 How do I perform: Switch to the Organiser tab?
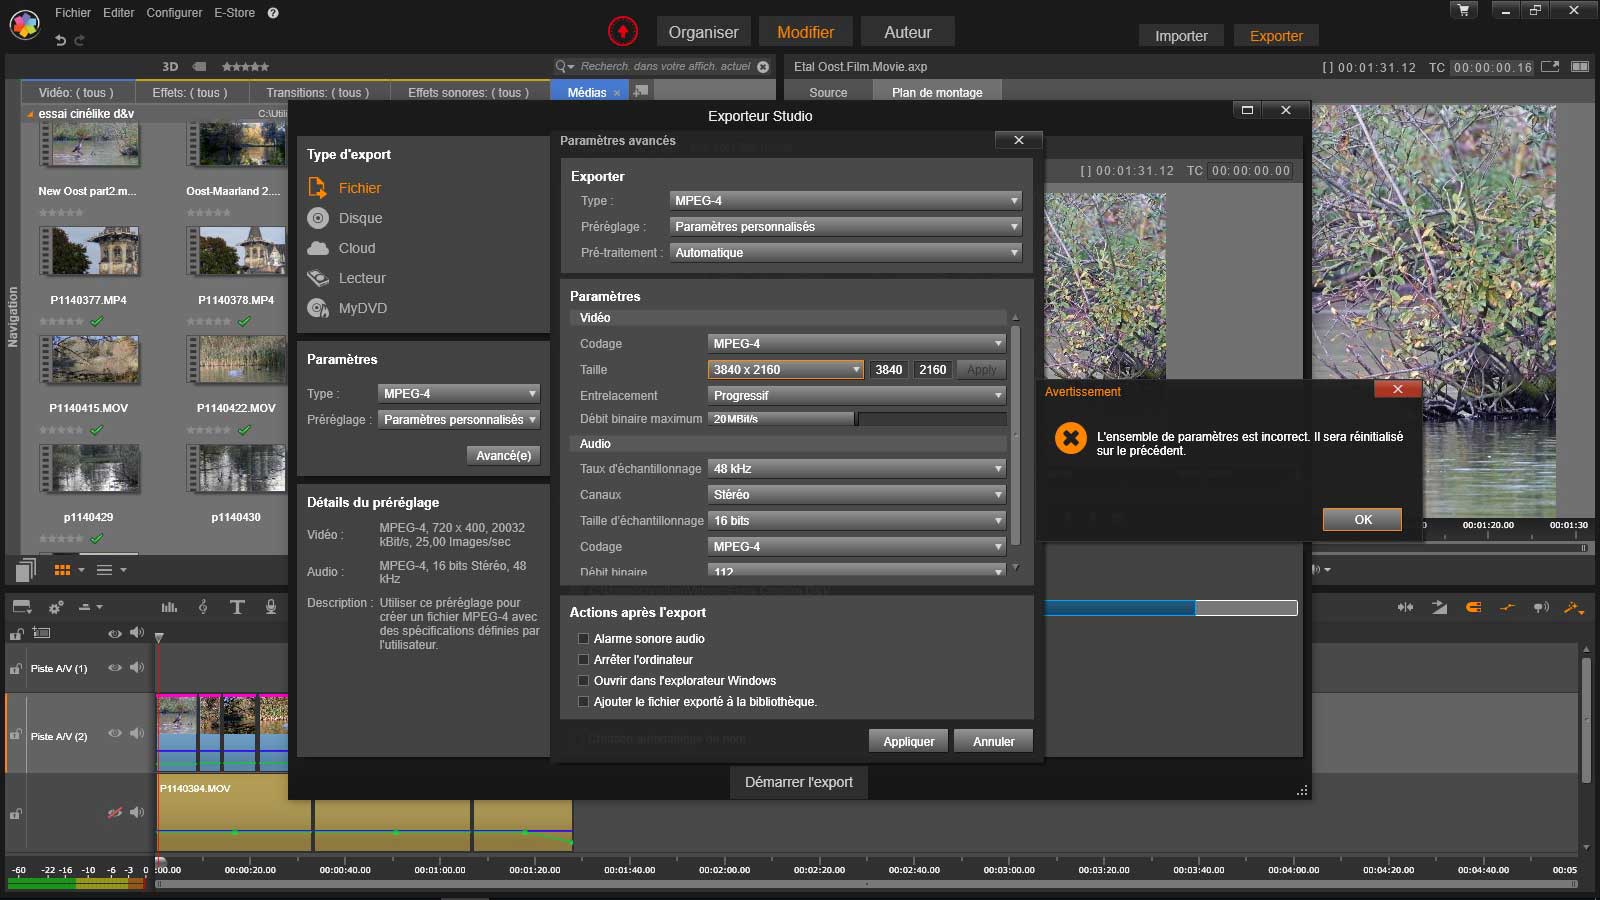[703, 32]
